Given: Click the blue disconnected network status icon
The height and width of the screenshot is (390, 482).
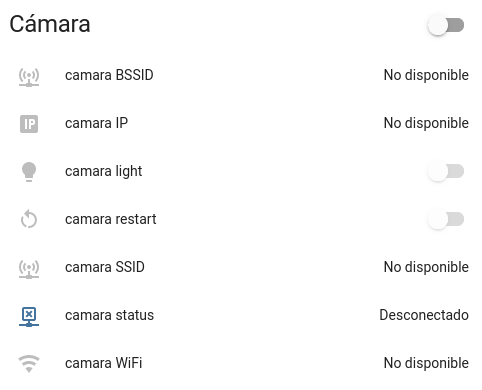Looking at the screenshot, I should [x=29, y=317].
